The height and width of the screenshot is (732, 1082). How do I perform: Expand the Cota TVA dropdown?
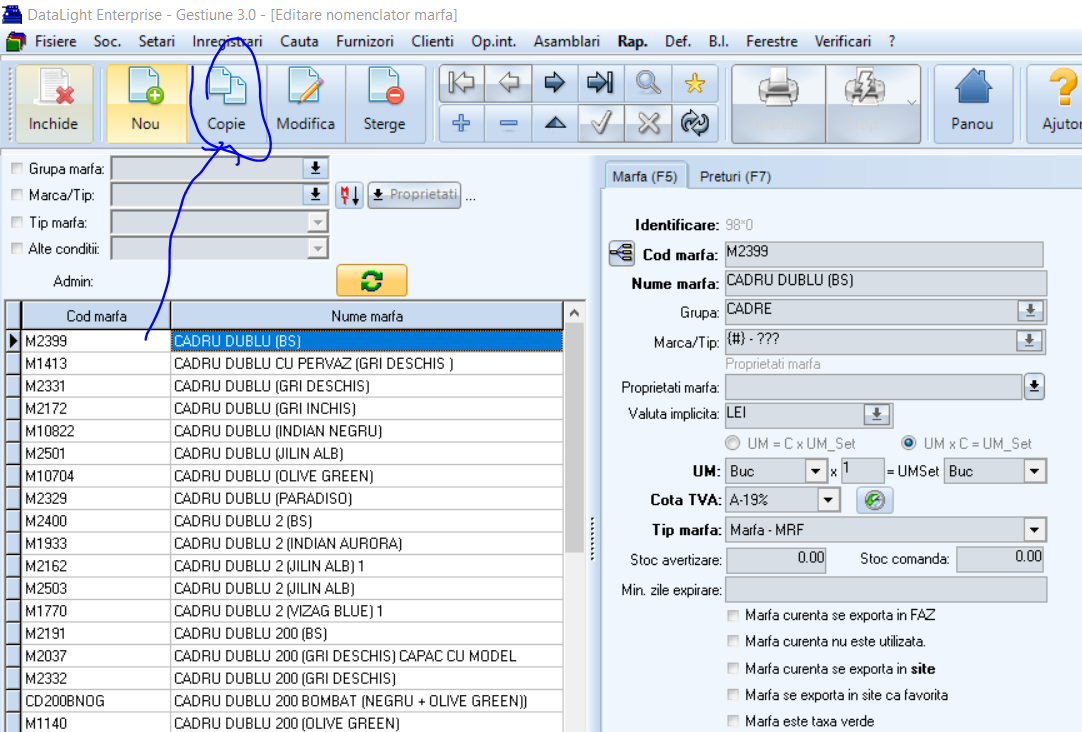(x=828, y=499)
